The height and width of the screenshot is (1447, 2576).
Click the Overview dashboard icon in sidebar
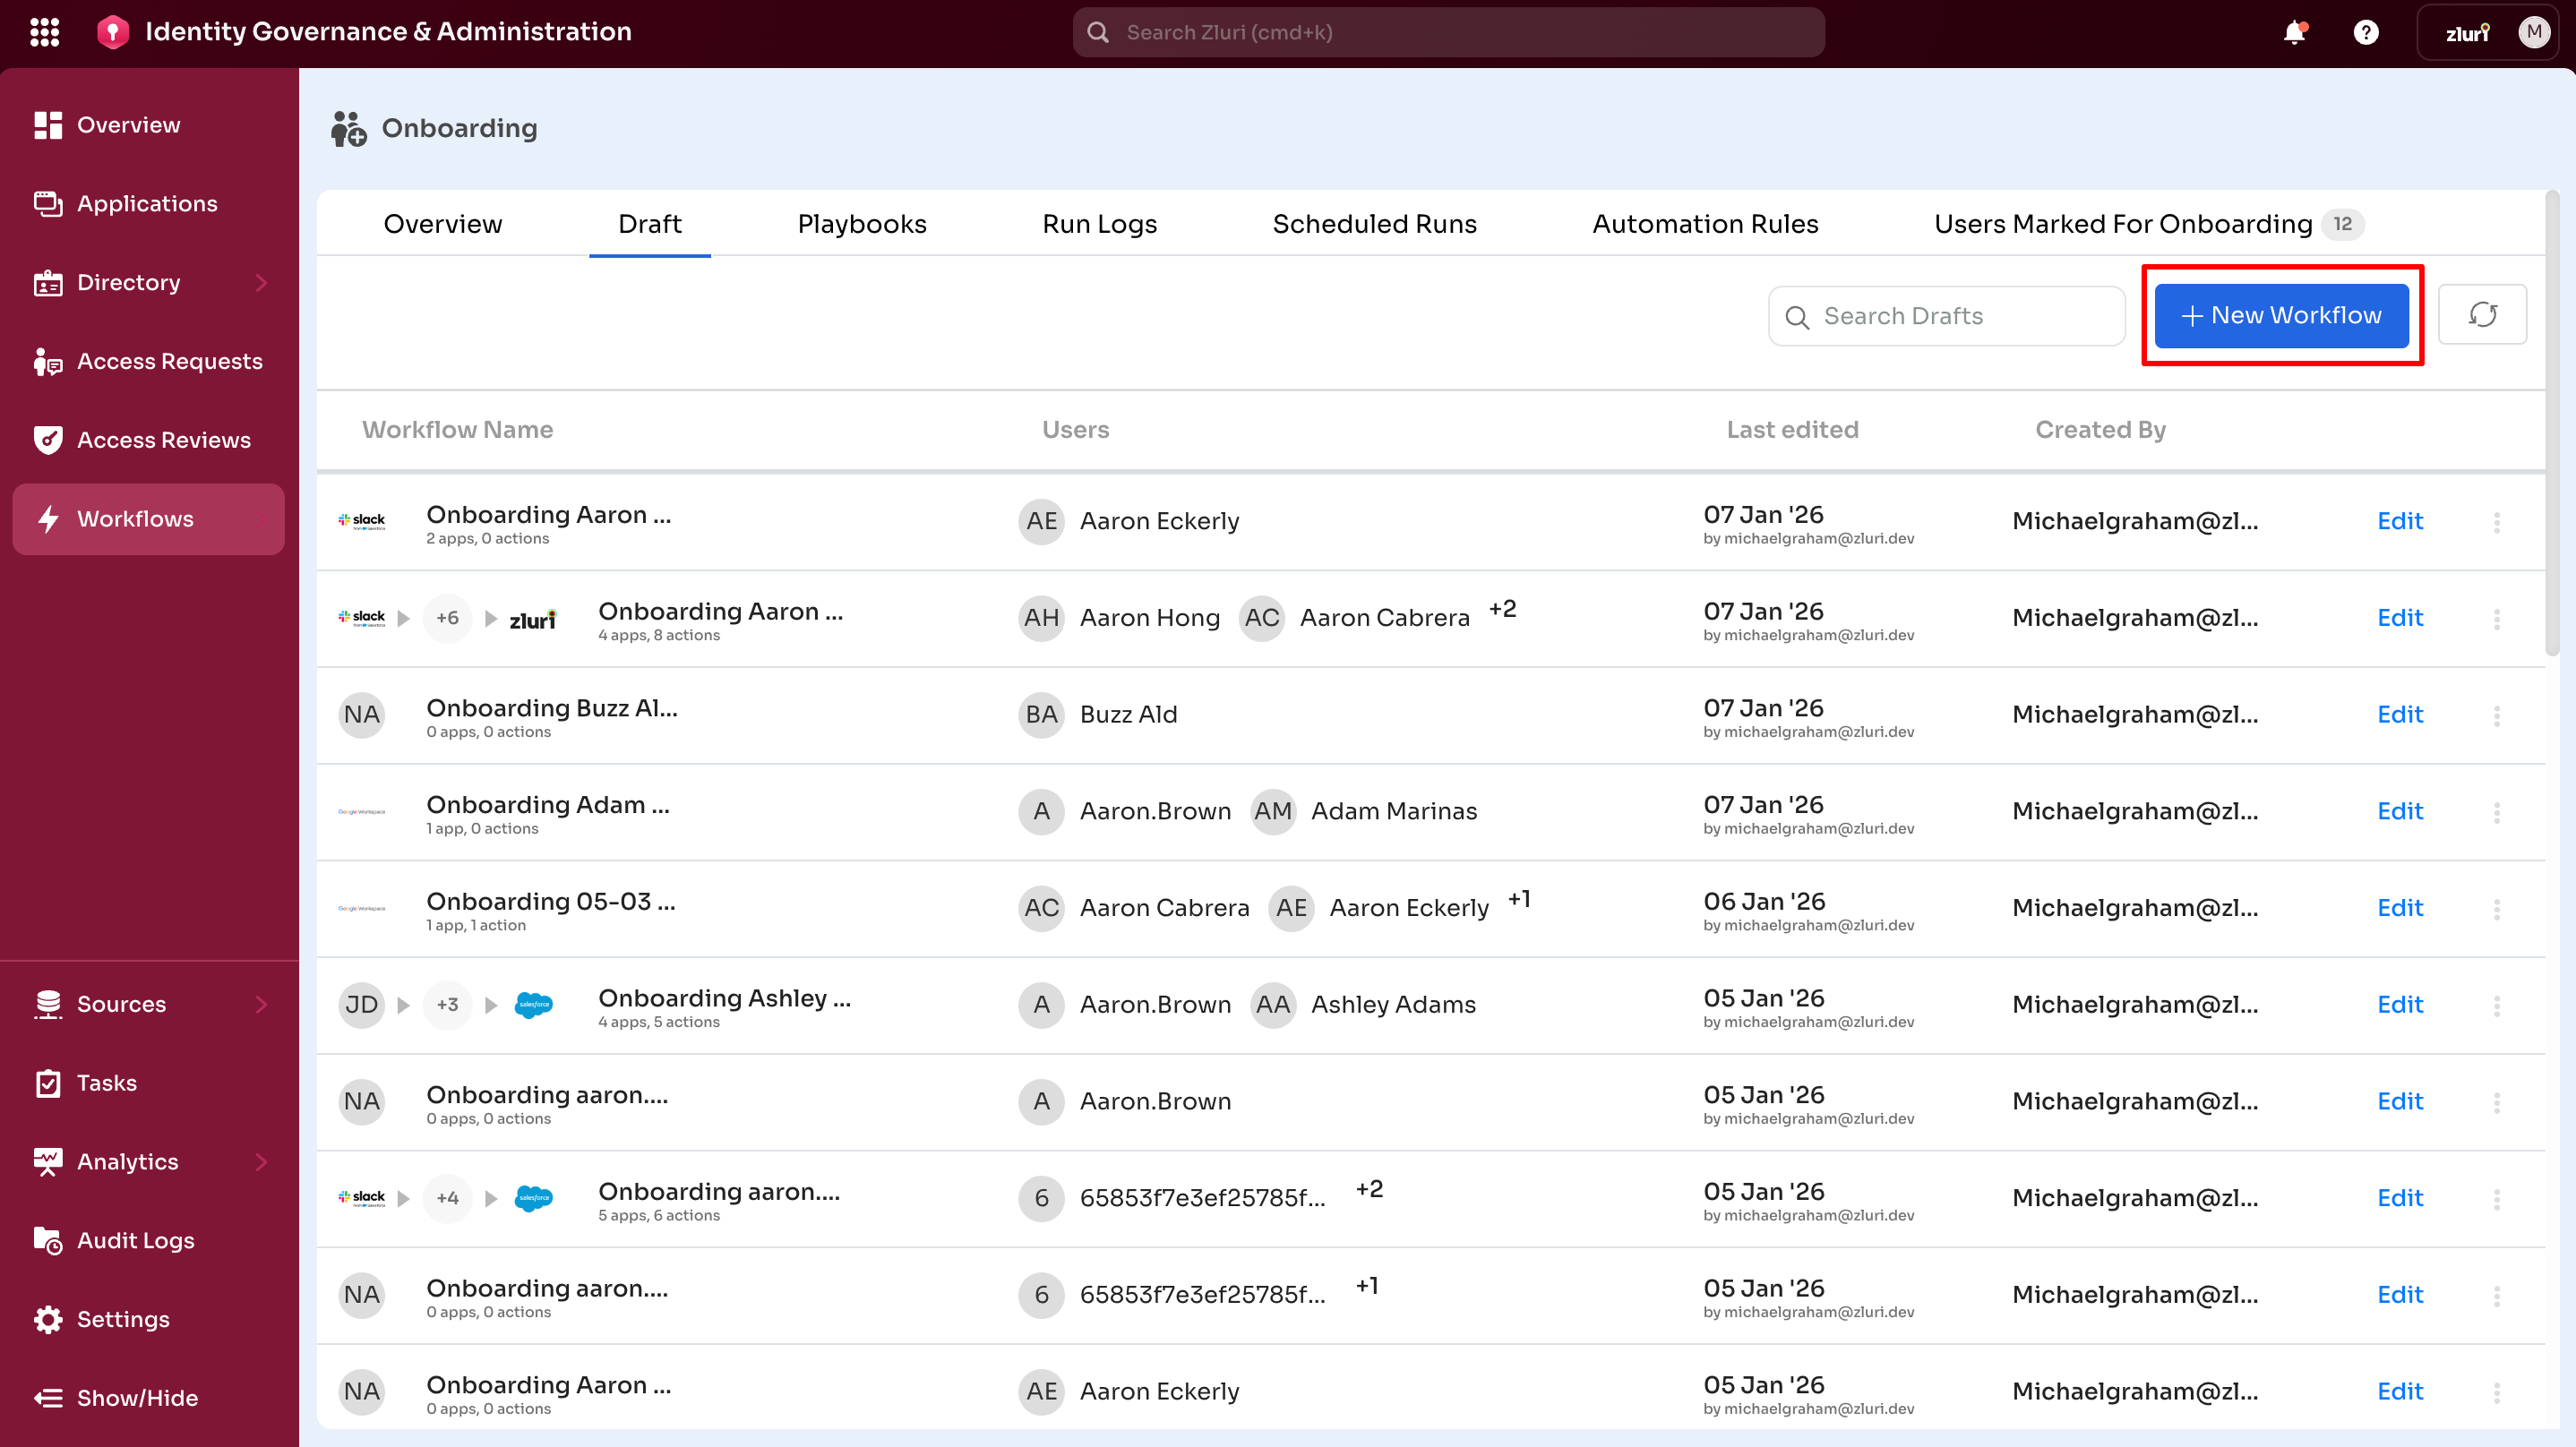tap(47, 124)
